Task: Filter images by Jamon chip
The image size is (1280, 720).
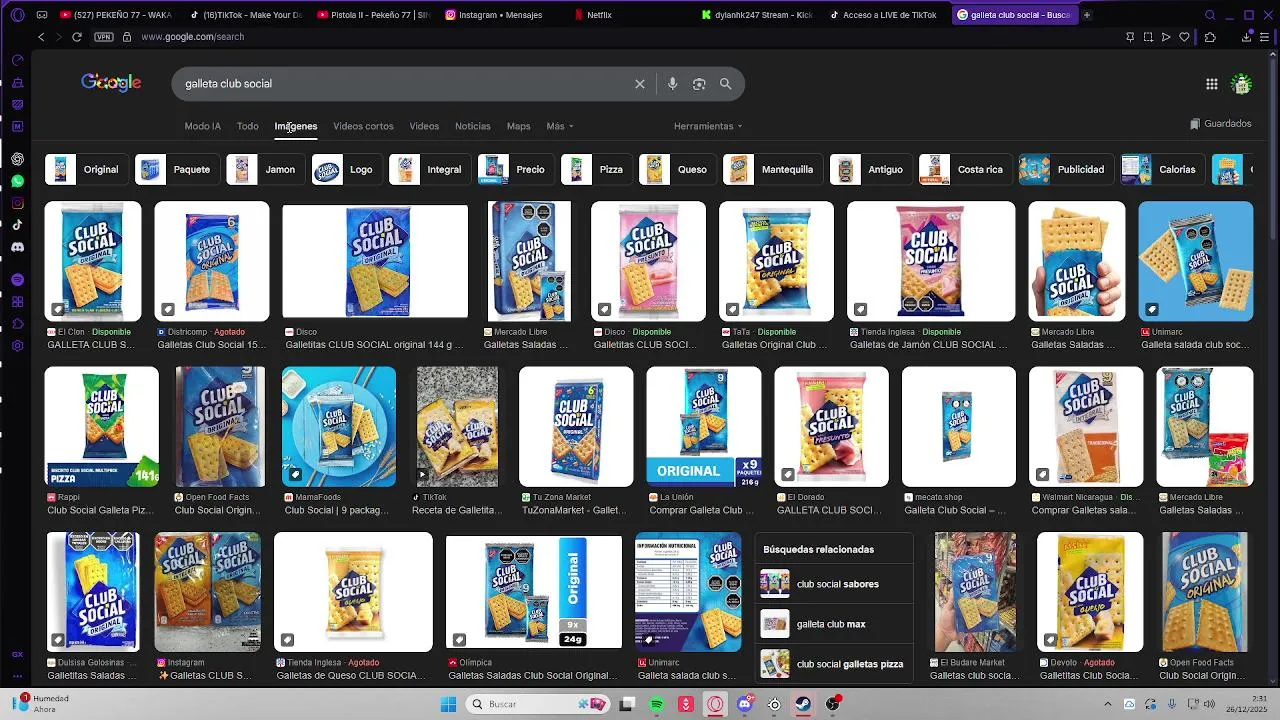Action: pyautogui.click(x=264, y=170)
